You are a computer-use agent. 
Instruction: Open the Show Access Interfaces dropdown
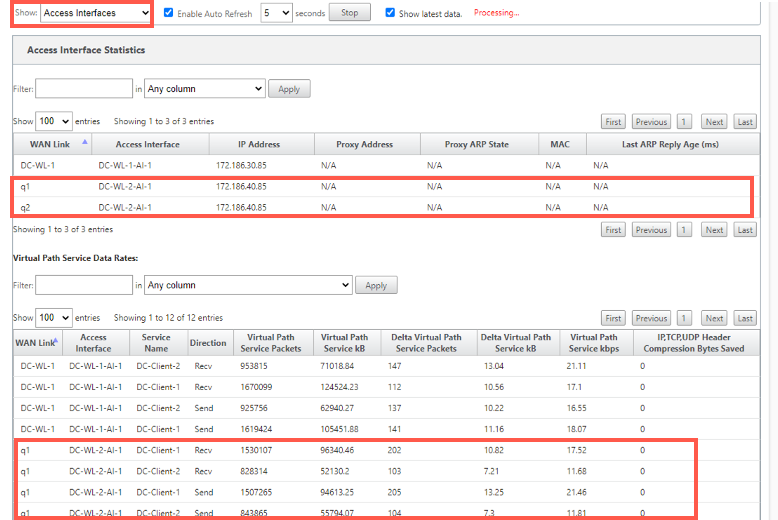tap(96, 13)
